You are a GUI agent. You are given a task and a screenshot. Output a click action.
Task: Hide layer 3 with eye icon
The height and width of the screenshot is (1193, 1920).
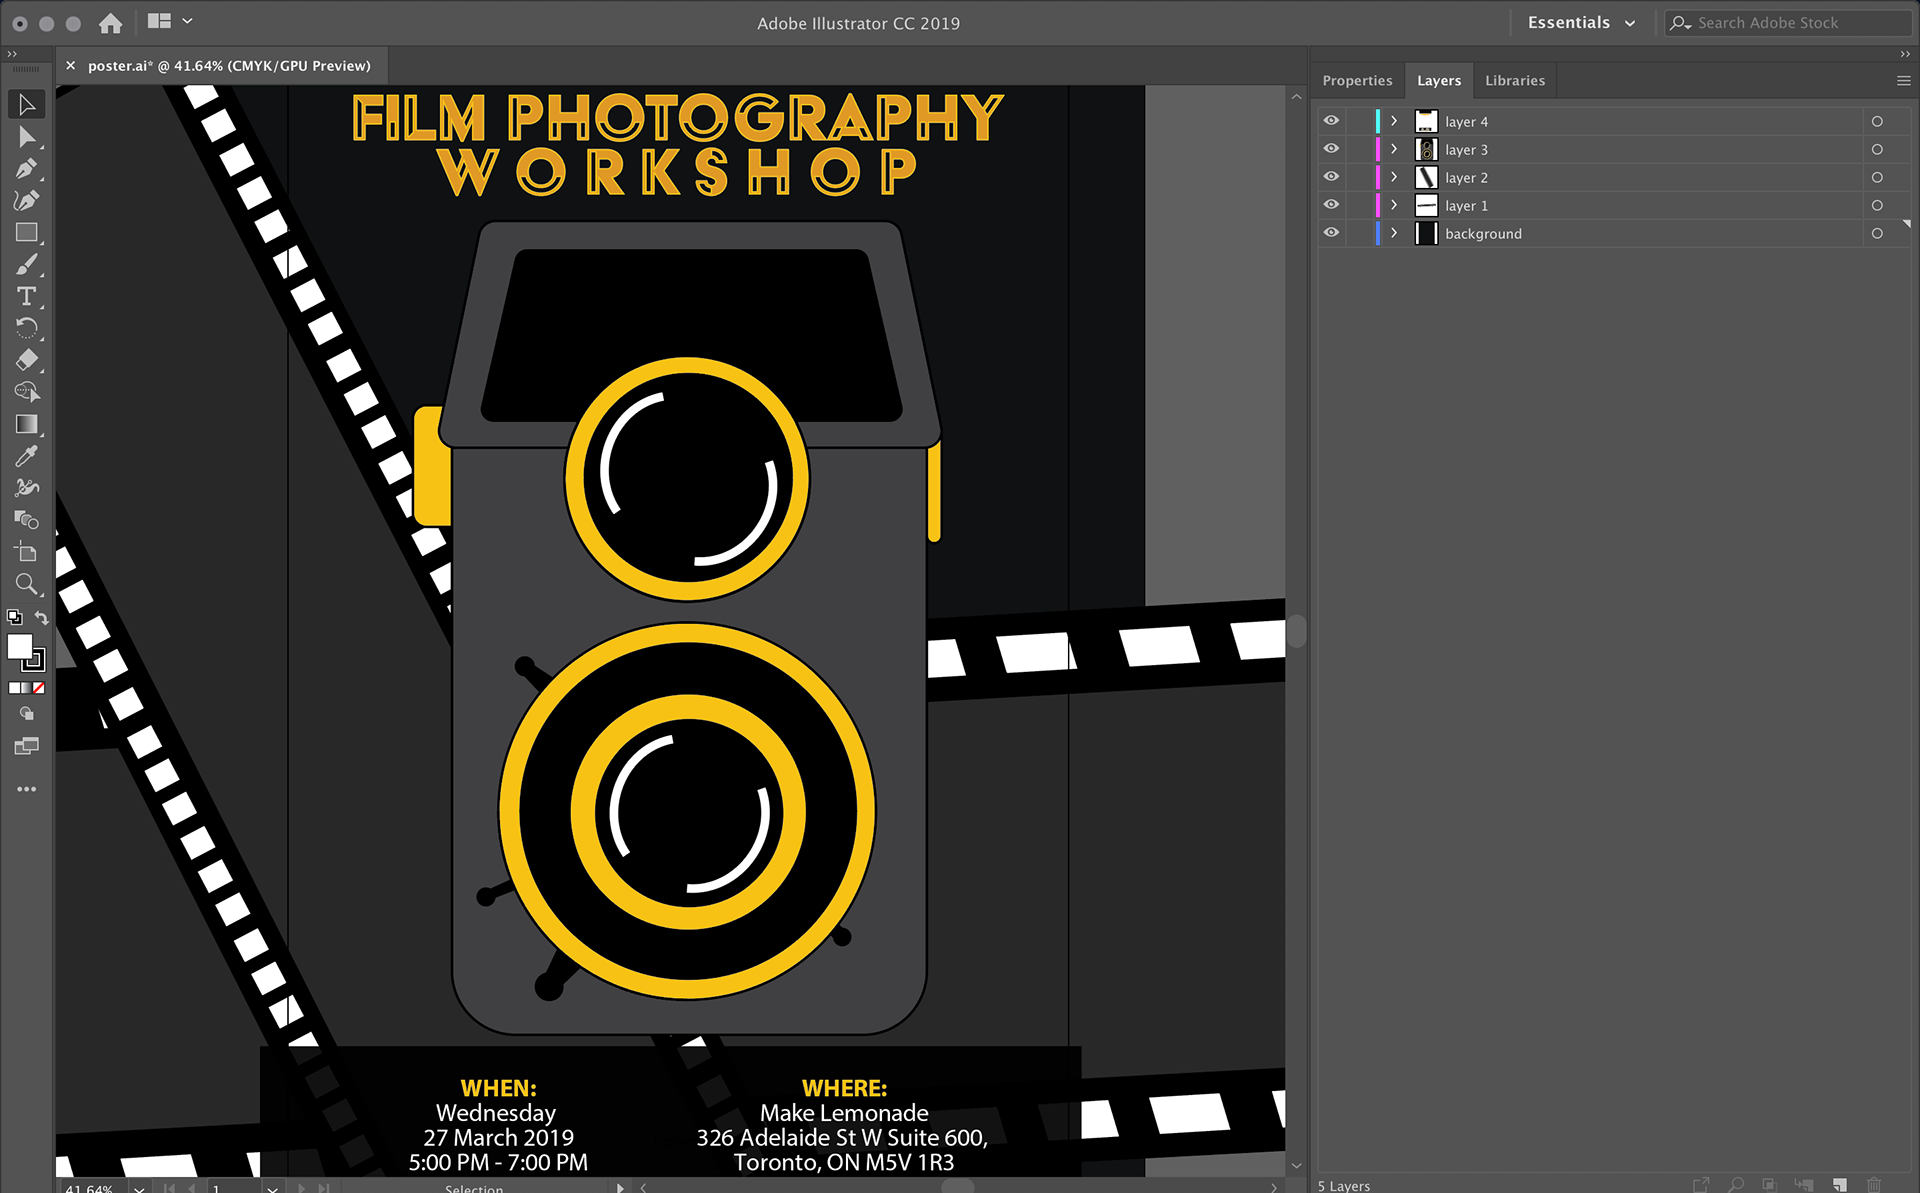(x=1331, y=149)
